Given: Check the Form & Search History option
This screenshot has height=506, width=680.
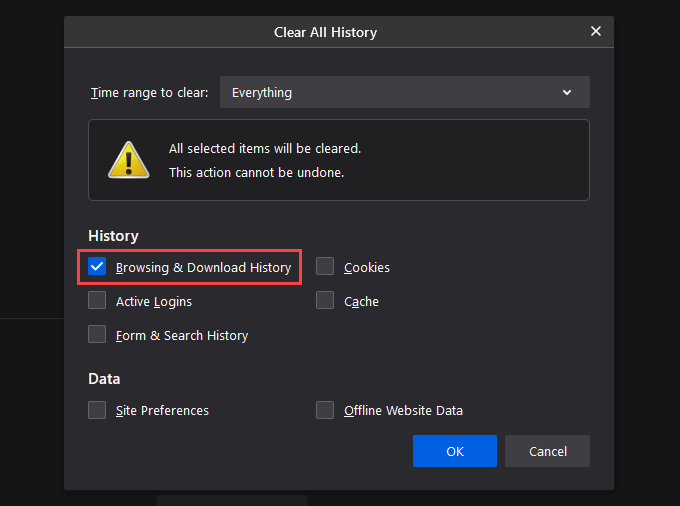Looking at the screenshot, I should point(97,335).
